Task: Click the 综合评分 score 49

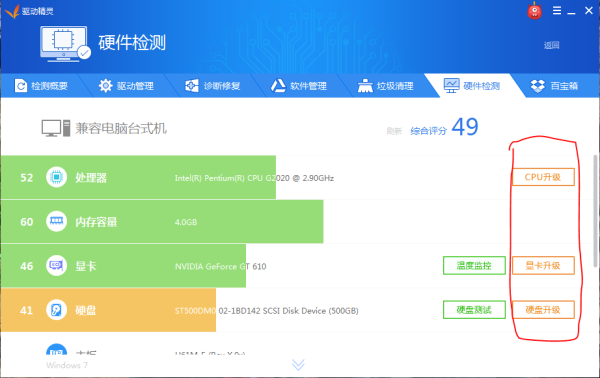Action: (x=465, y=127)
